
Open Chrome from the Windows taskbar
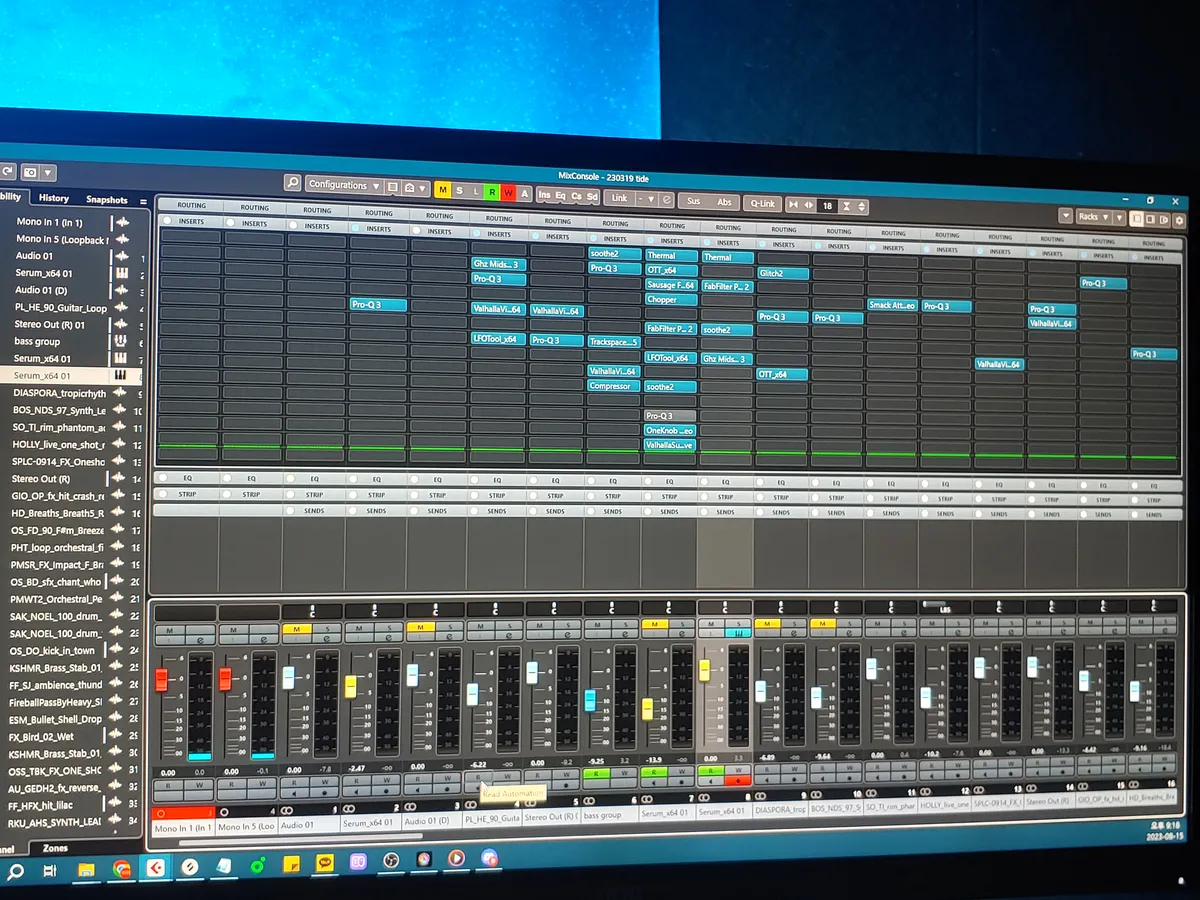pyautogui.click(x=121, y=868)
